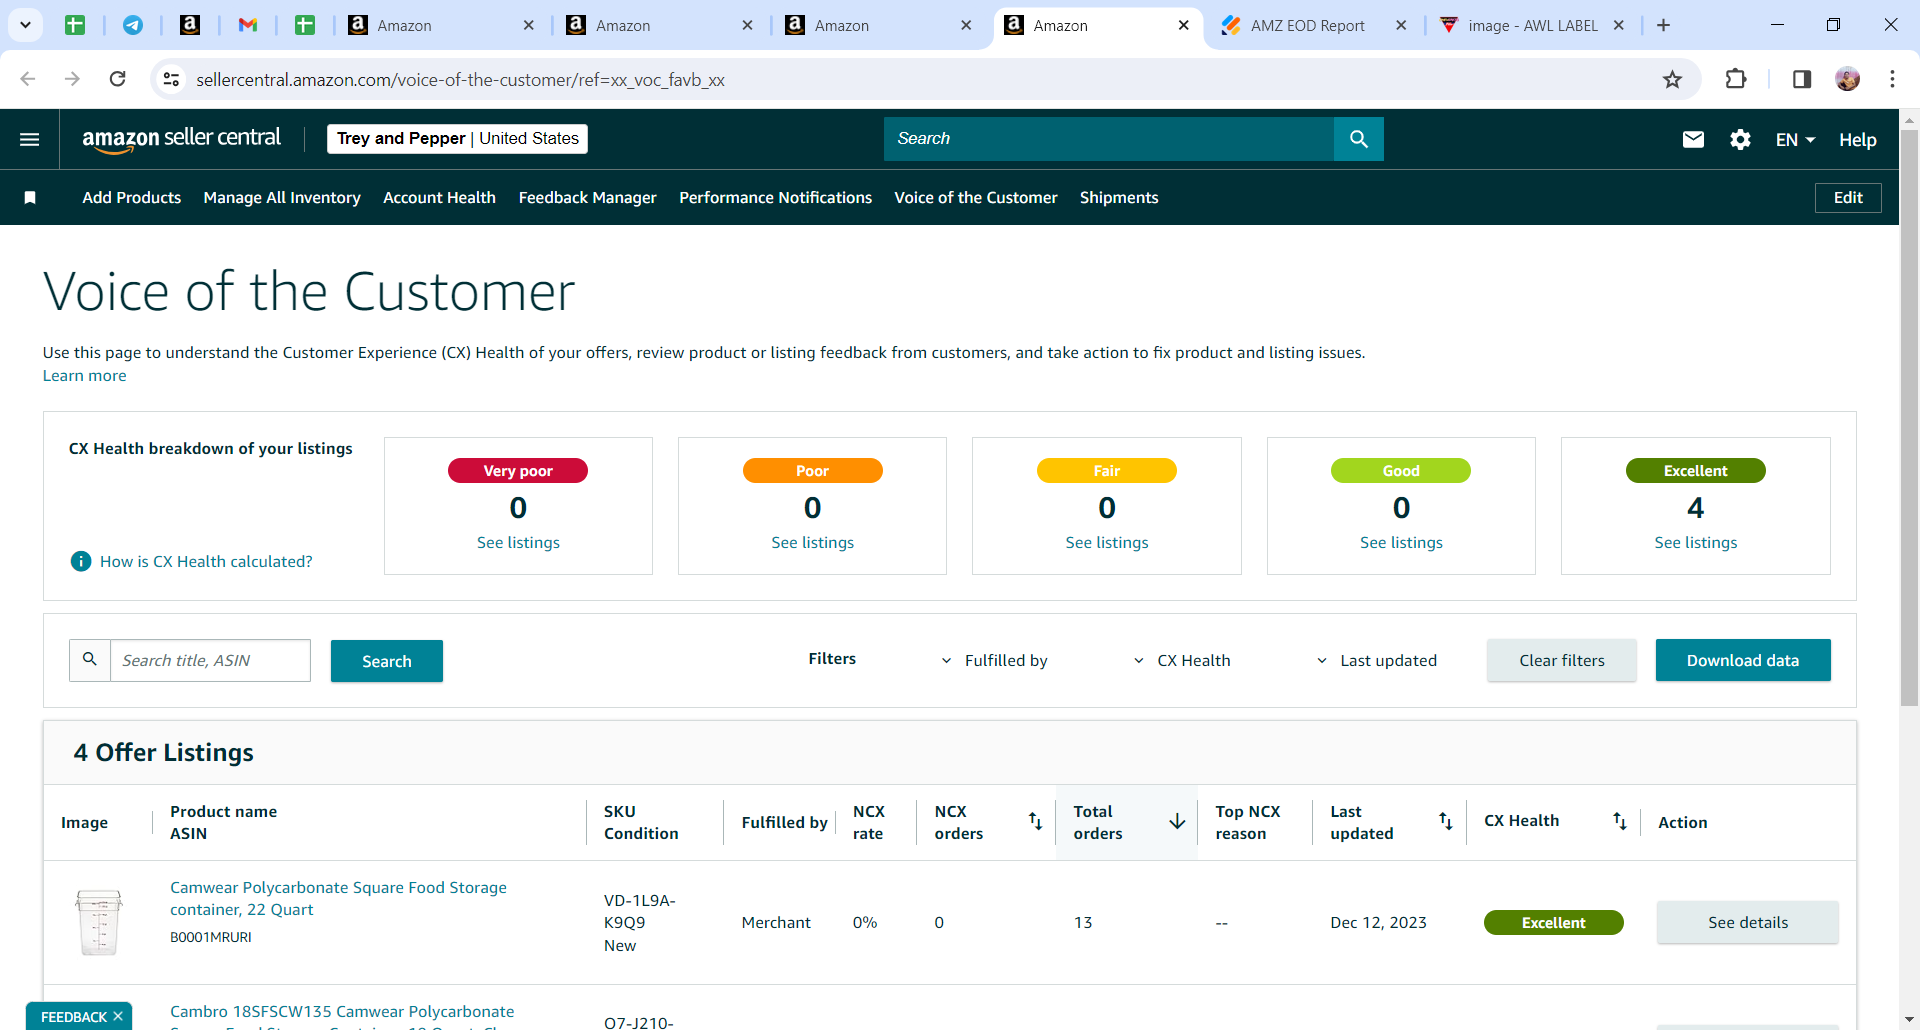Switch to image - AWL LABEL tab
Screen dimensions: 1920x1030
(x=1533, y=25)
